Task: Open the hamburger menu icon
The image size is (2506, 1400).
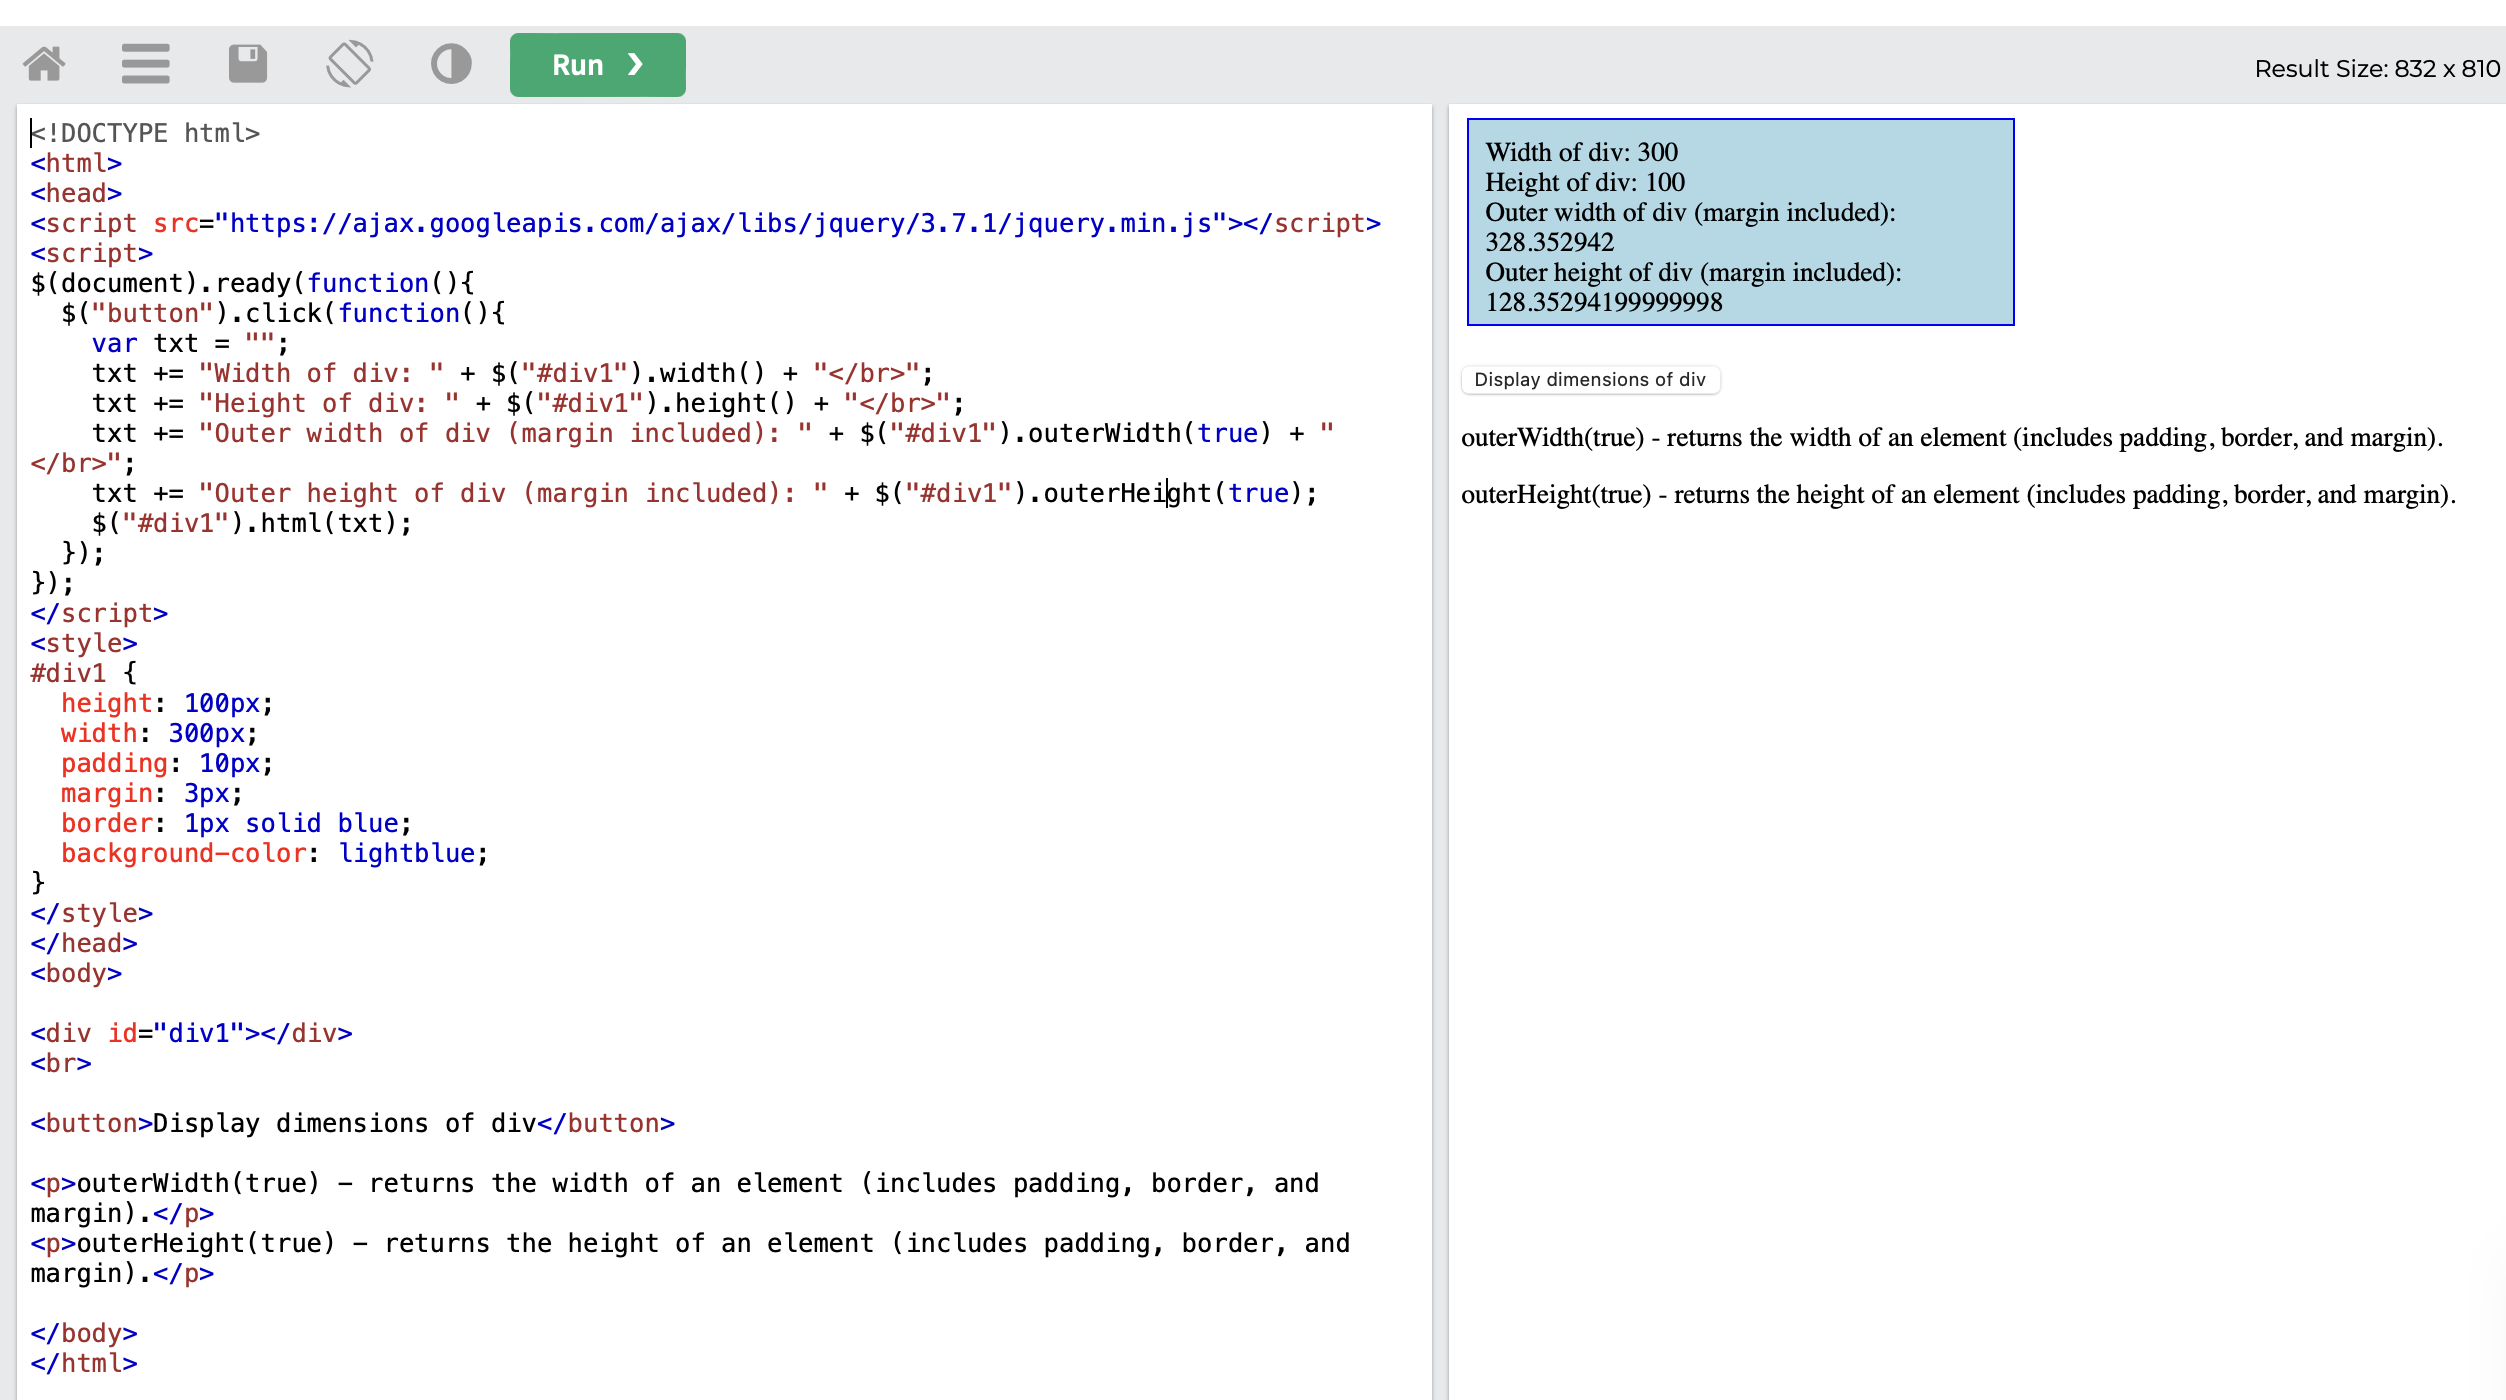Action: 145,64
